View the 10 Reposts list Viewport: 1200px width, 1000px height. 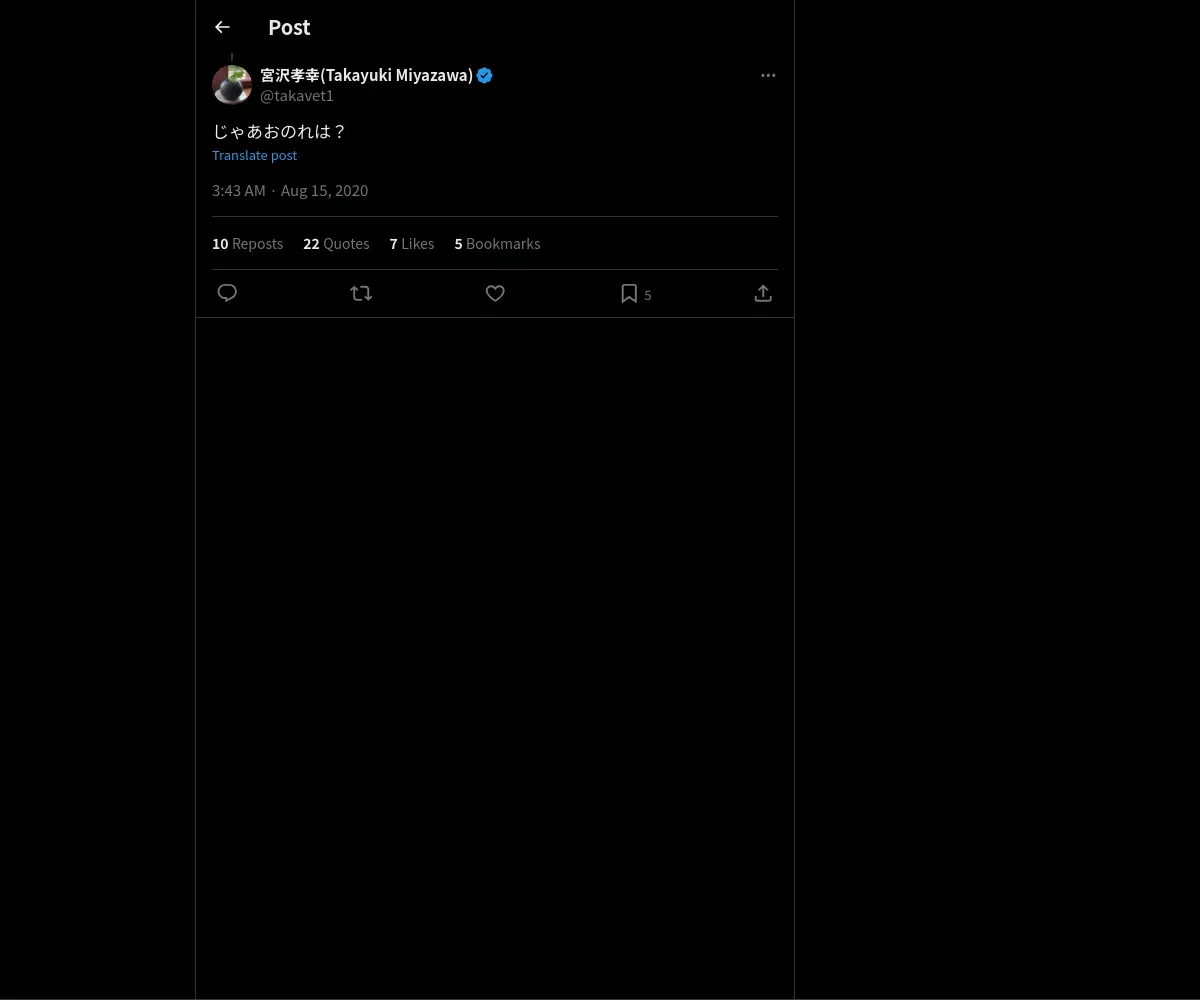coord(247,243)
